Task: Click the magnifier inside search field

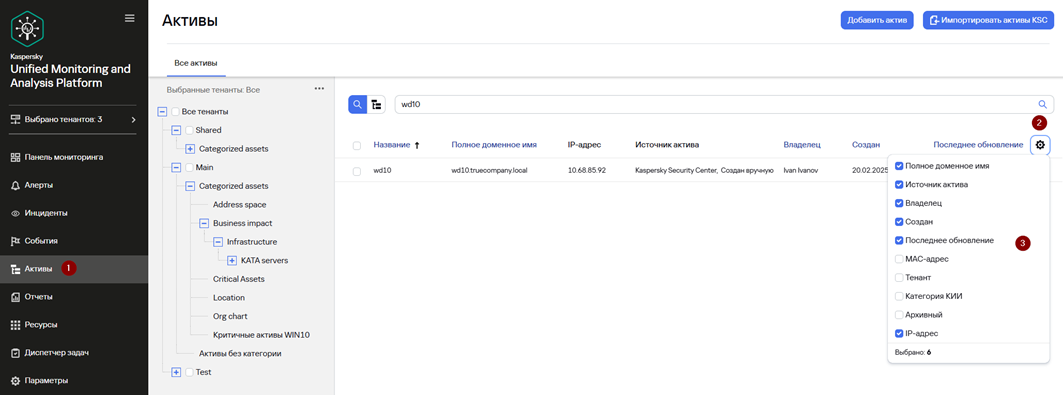Action: coord(1043,104)
